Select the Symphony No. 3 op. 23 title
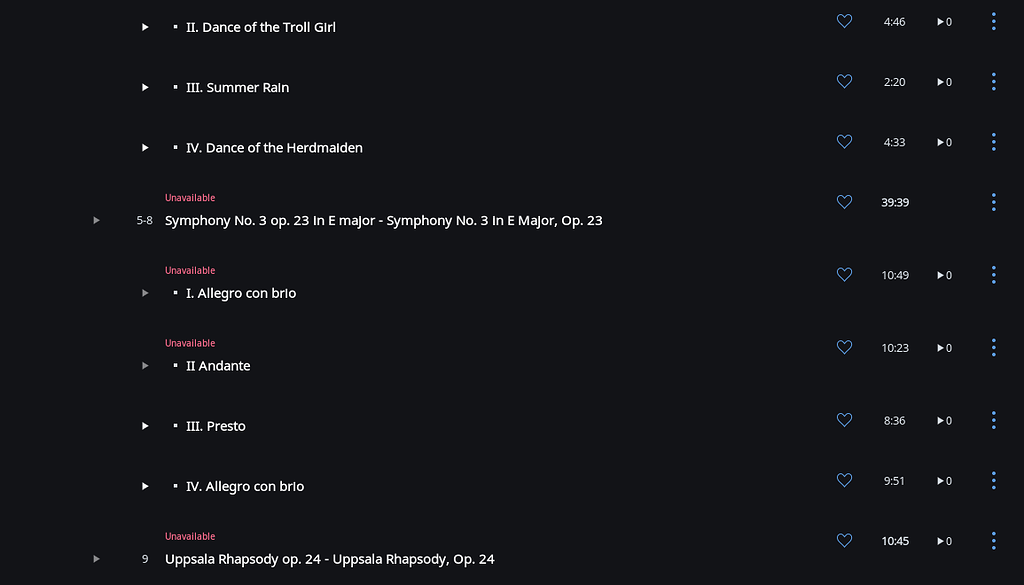1024x585 pixels. [x=383, y=221]
